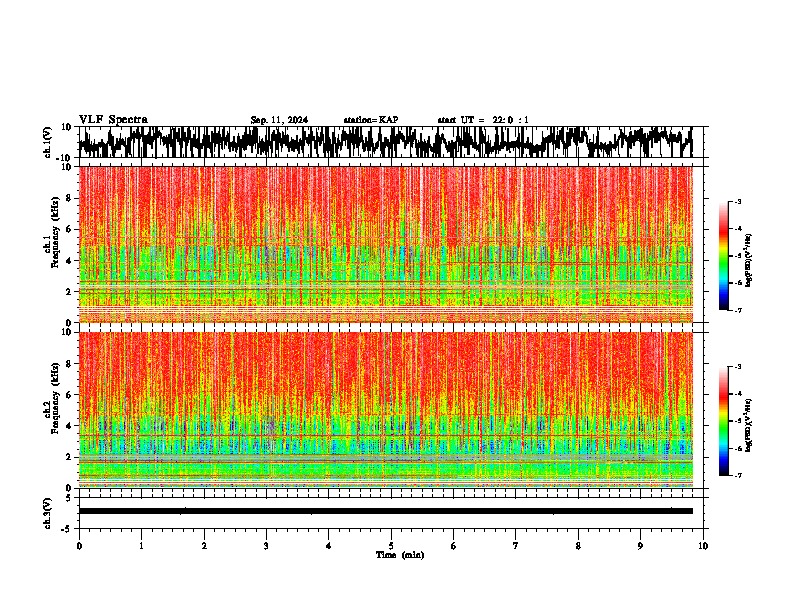Click the time axis tick label "8"
This screenshot has width=792, height=612.
click(578, 546)
